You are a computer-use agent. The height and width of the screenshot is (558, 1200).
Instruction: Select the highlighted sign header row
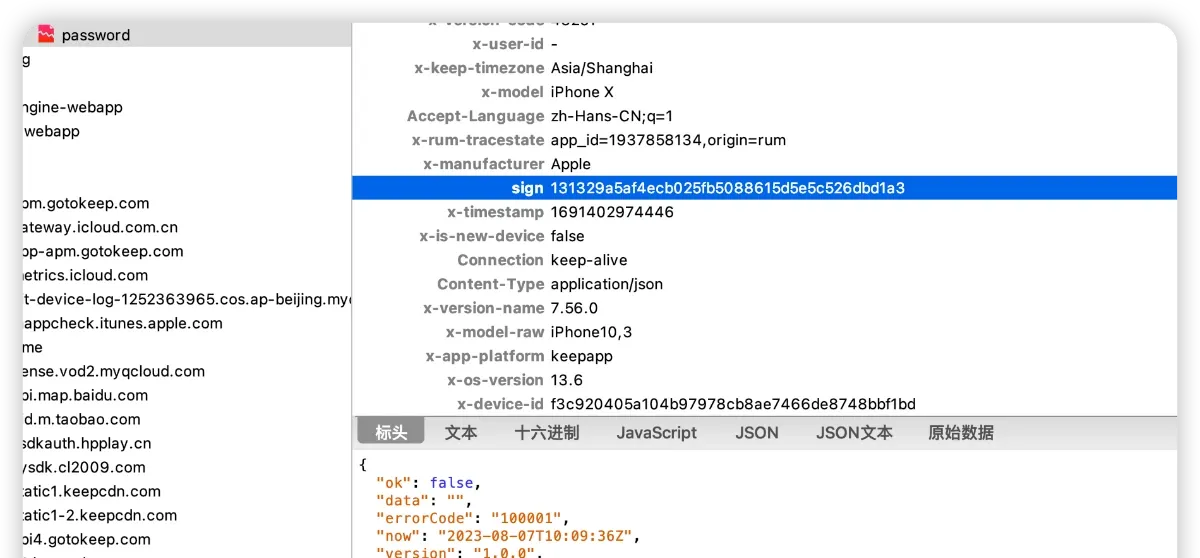click(x=764, y=188)
